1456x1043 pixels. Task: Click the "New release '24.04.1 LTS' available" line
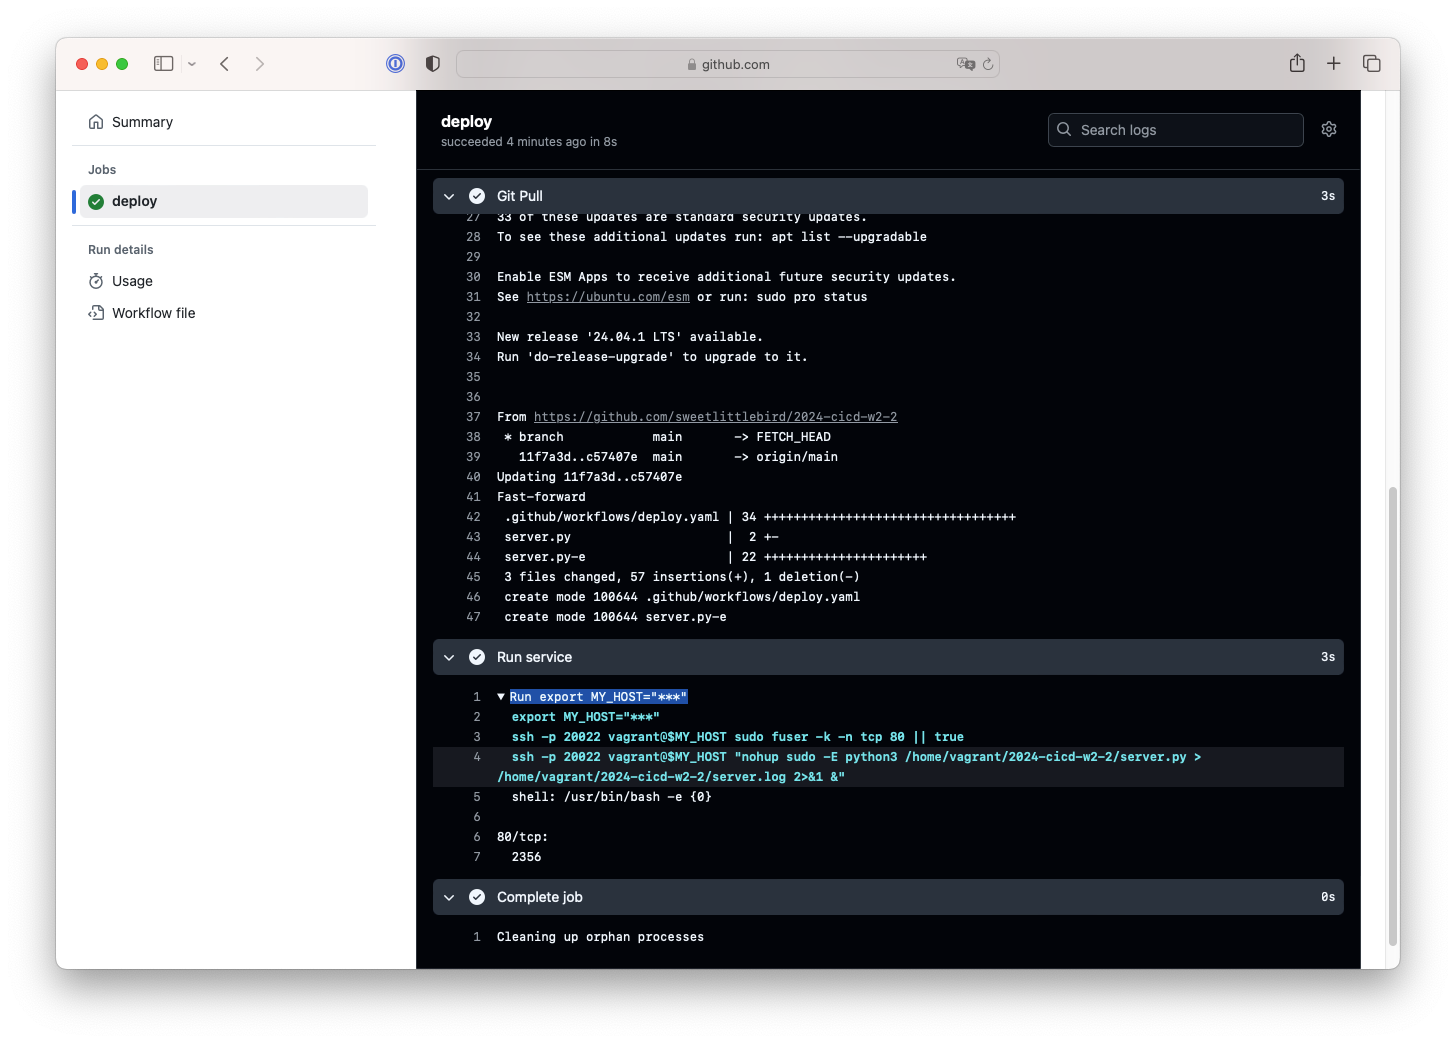pyautogui.click(x=629, y=337)
